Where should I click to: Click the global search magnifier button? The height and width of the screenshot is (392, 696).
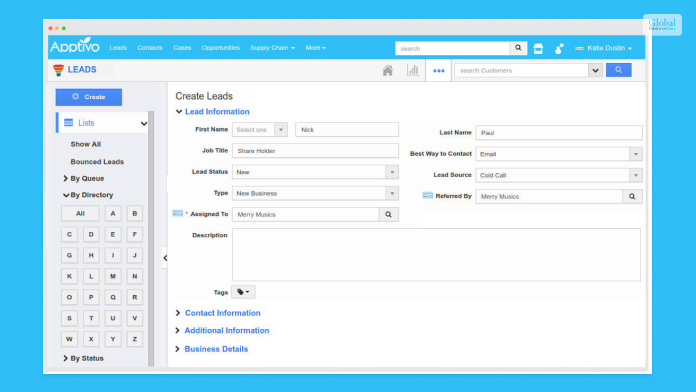click(518, 48)
